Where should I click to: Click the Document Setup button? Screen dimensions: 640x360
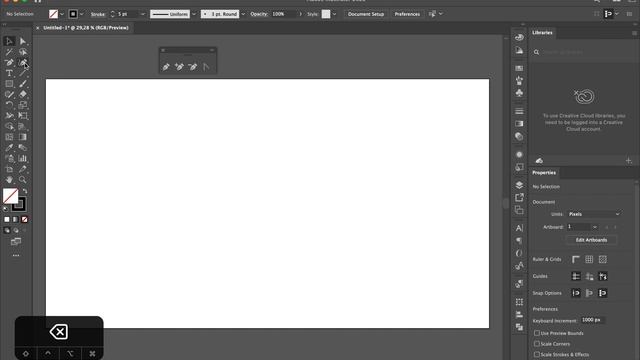coord(366,14)
